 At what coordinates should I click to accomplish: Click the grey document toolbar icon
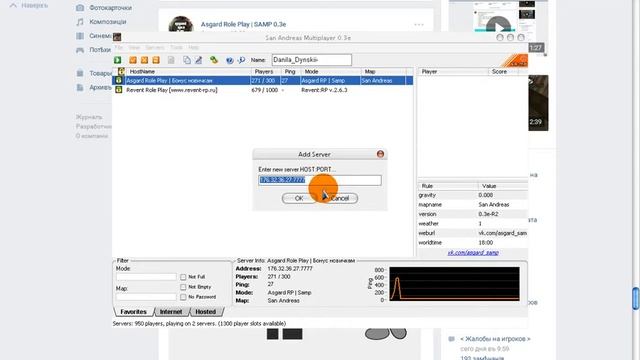[171, 60]
